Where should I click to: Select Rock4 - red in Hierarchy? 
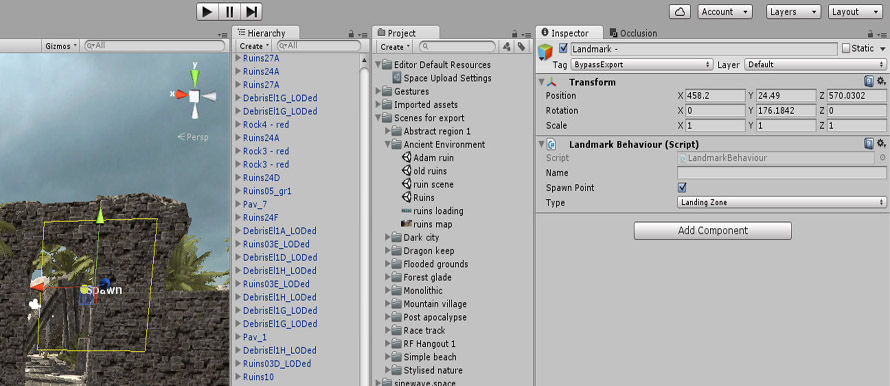click(x=266, y=124)
